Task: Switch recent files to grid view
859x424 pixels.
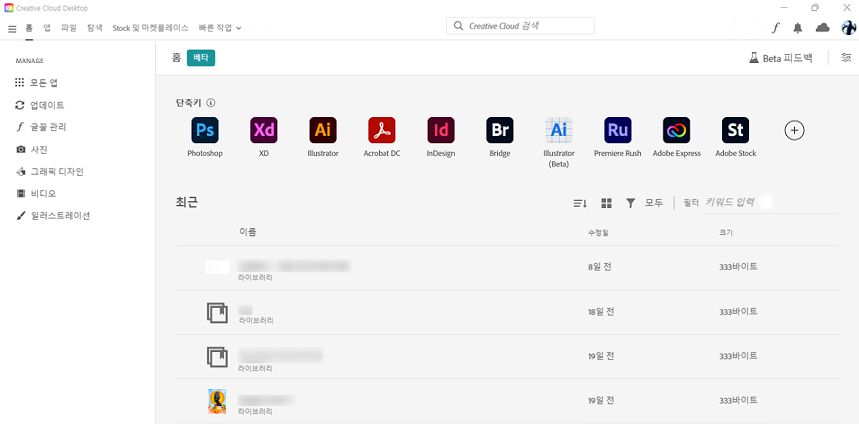Action: pos(606,203)
